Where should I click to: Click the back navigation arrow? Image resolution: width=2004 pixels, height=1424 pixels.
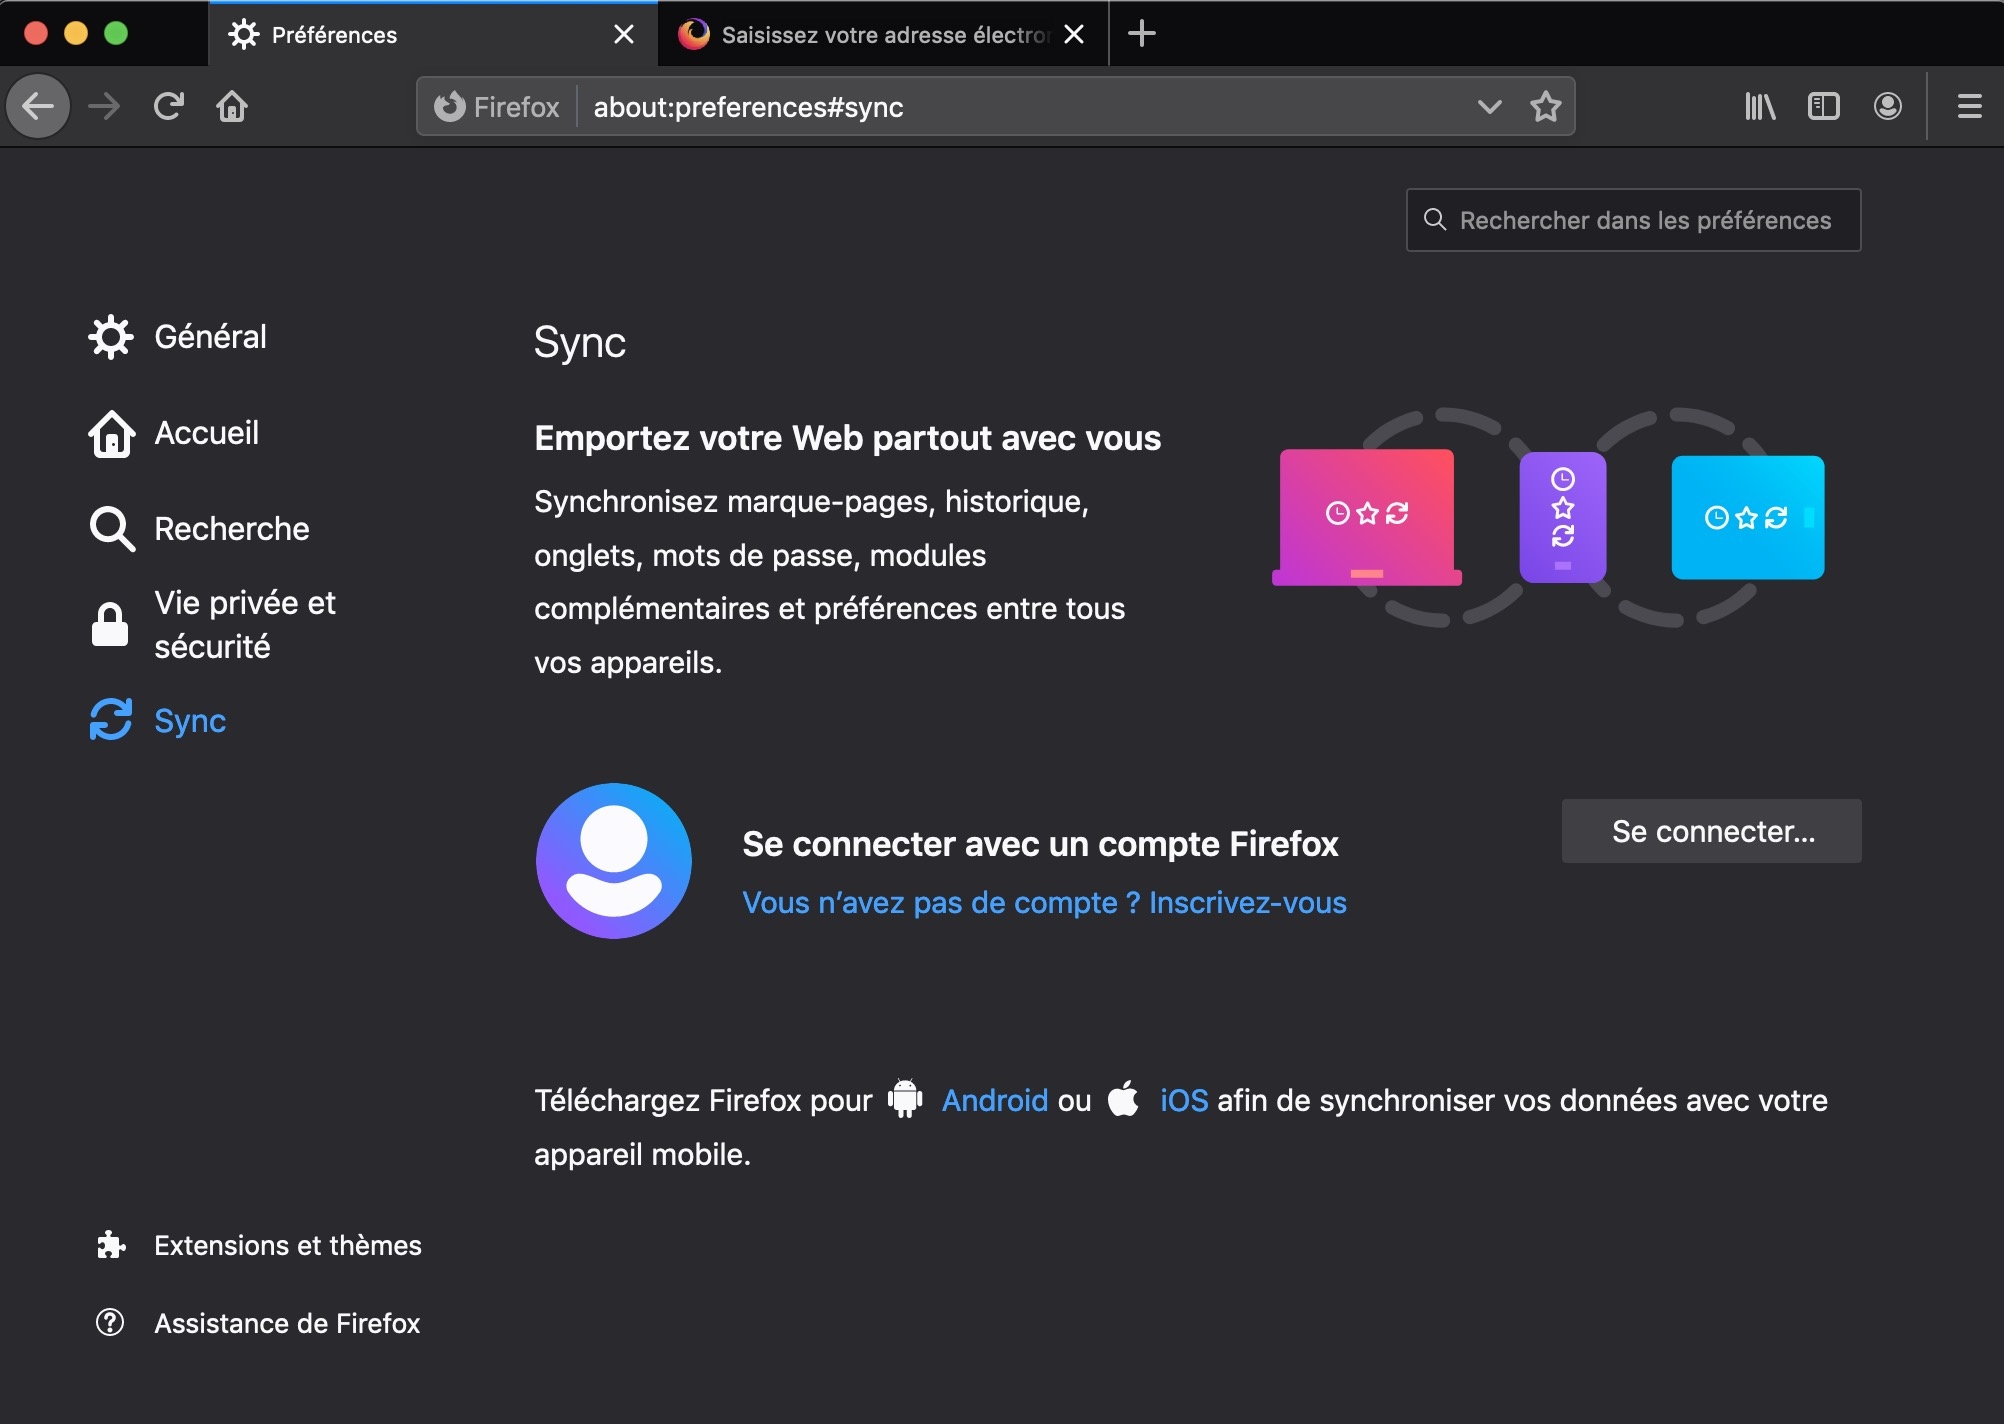[38, 106]
